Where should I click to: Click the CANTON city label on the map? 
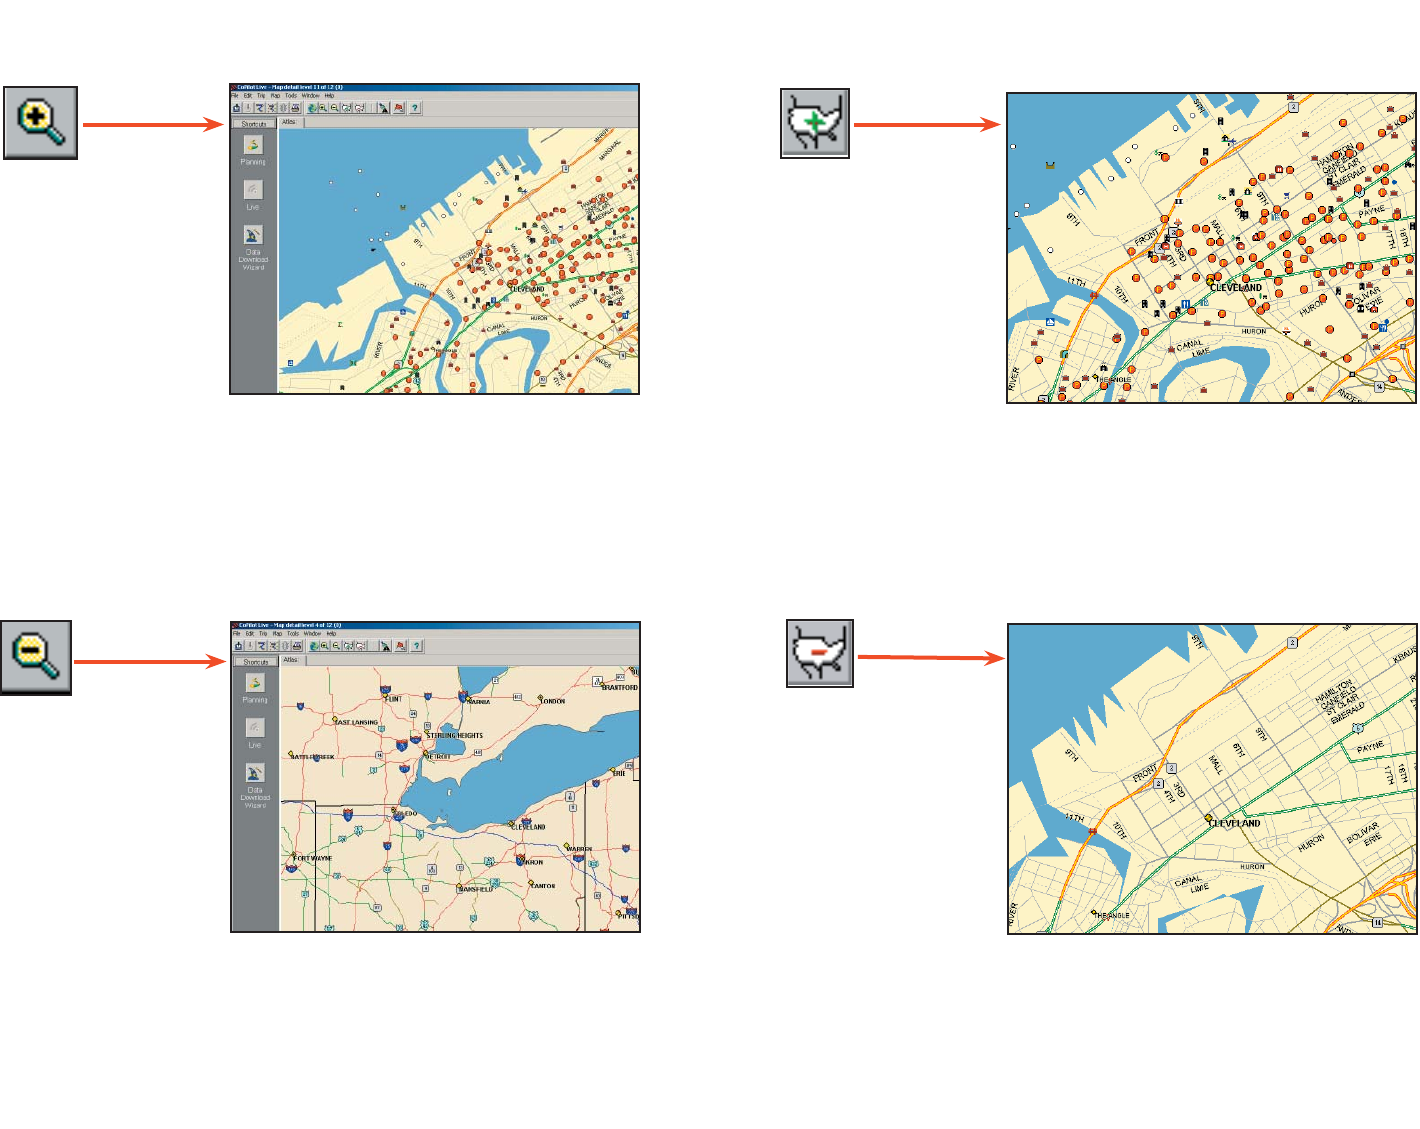tap(543, 886)
